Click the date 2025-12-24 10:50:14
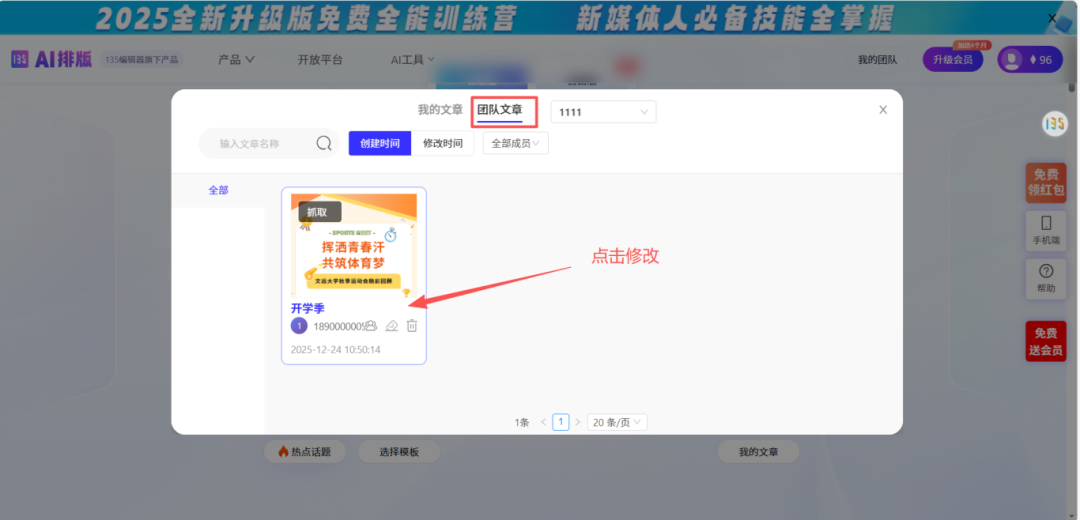The width and height of the screenshot is (1080, 520). [335, 349]
